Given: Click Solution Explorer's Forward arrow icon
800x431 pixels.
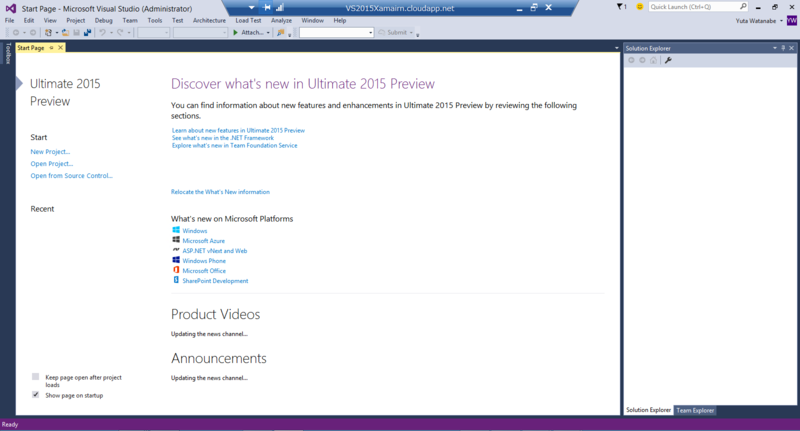Looking at the screenshot, I should [x=642, y=60].
